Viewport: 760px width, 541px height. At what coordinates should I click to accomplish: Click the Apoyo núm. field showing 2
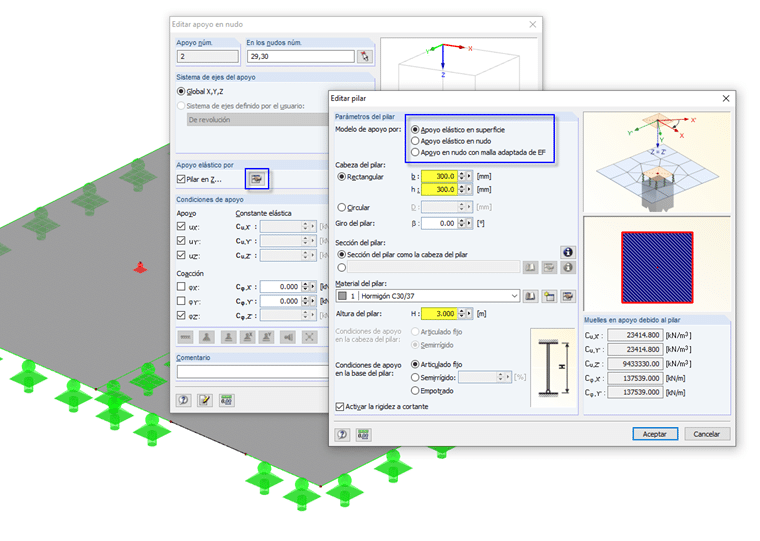click(207, 57)
